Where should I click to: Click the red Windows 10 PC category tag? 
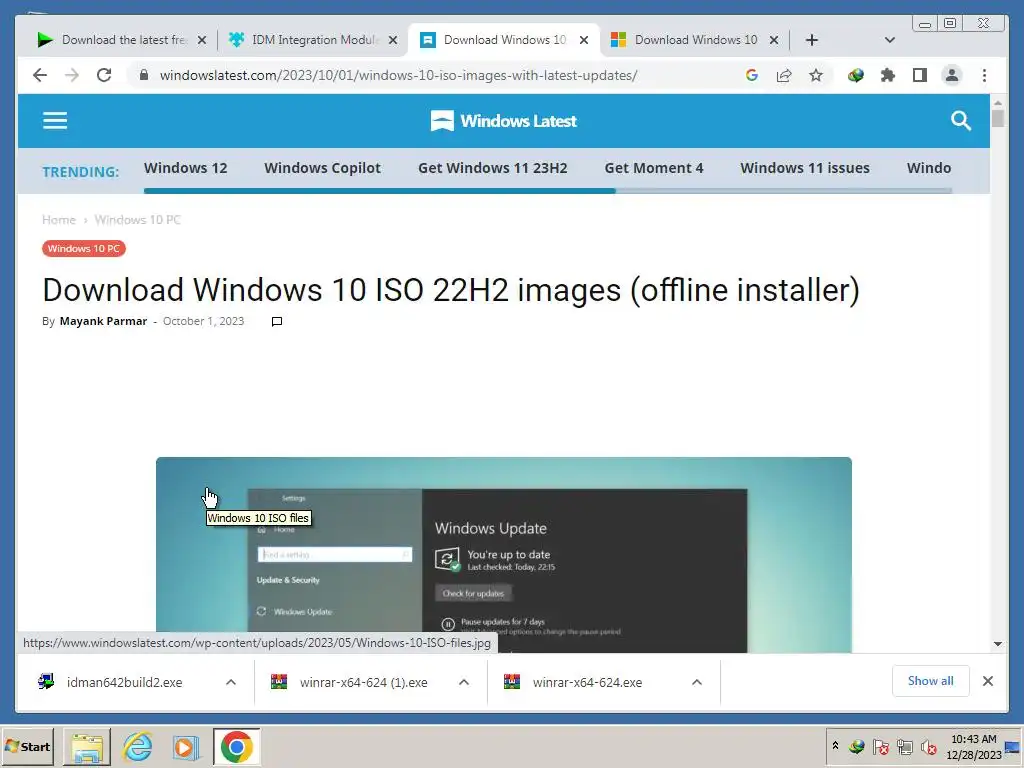point(84,249)
